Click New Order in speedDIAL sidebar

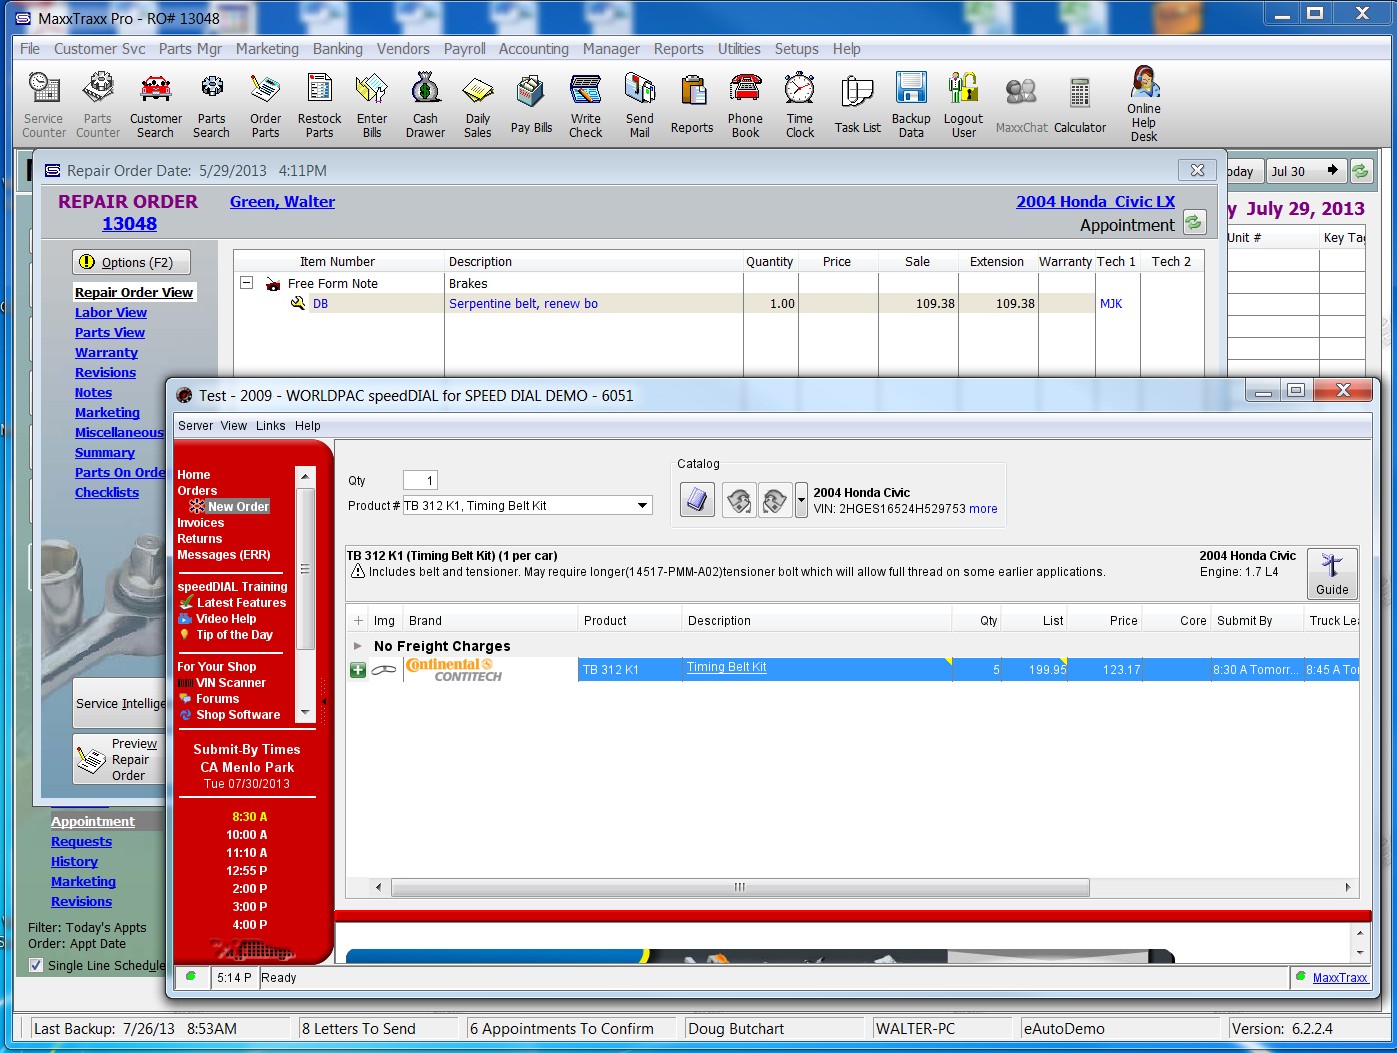click(238, 507)
